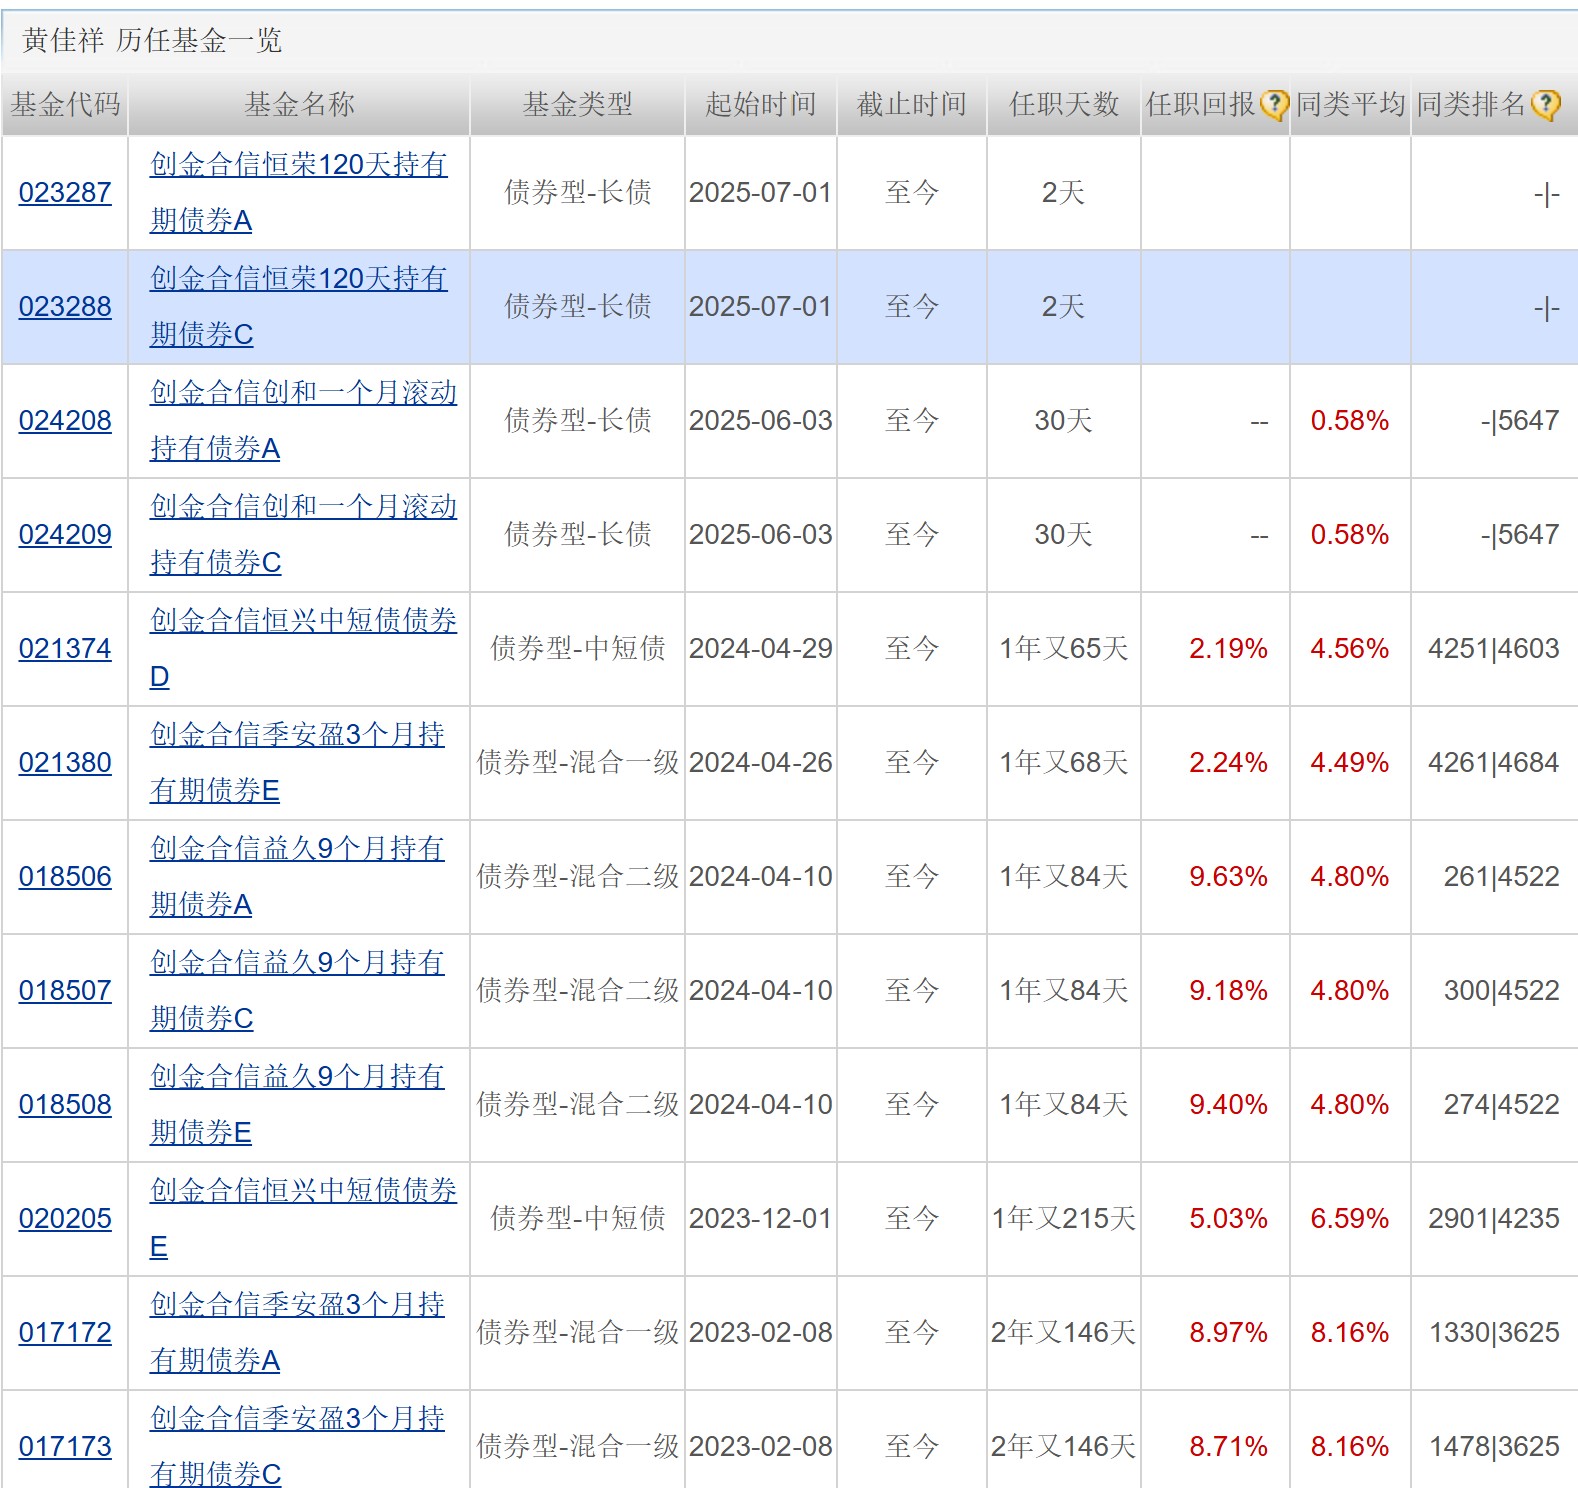Select tenure cell 1年又65天
This screenshot has height=1488, width=1578.
[1063, 648]
